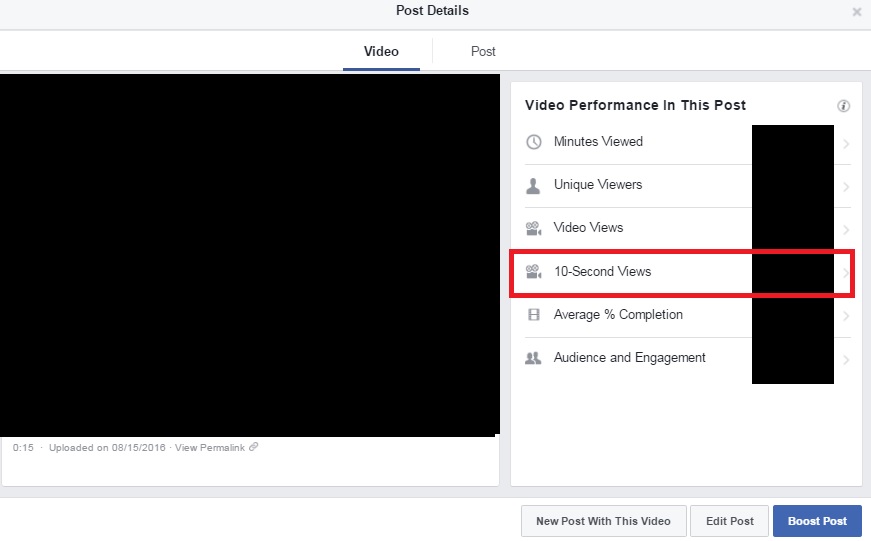The height and width of the screenshot is (541, 871).
Task: Open the Audience and Engagement label
Action: pos(629,358)
